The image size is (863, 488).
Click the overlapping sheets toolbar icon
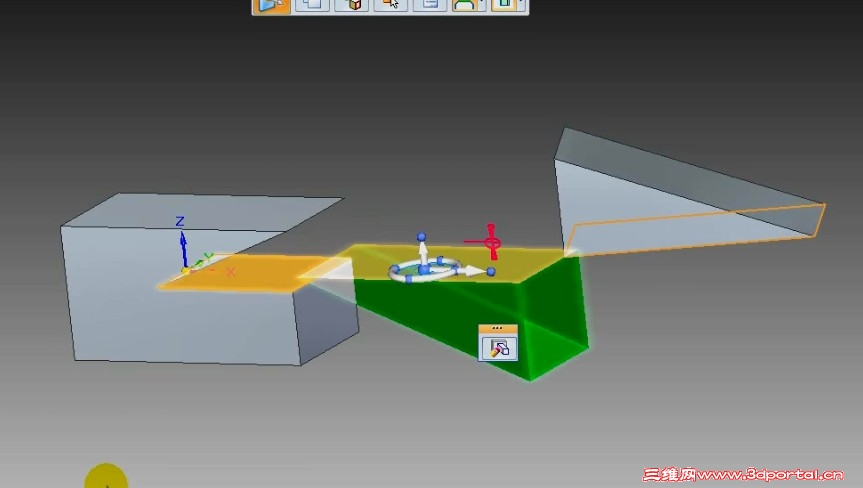click(x=313, y=5)
